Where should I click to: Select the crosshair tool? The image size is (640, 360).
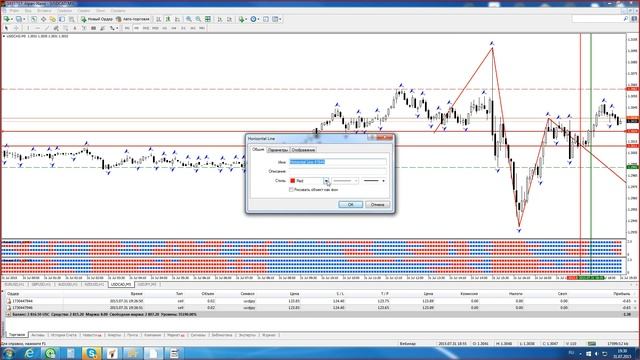pos(16,28)
